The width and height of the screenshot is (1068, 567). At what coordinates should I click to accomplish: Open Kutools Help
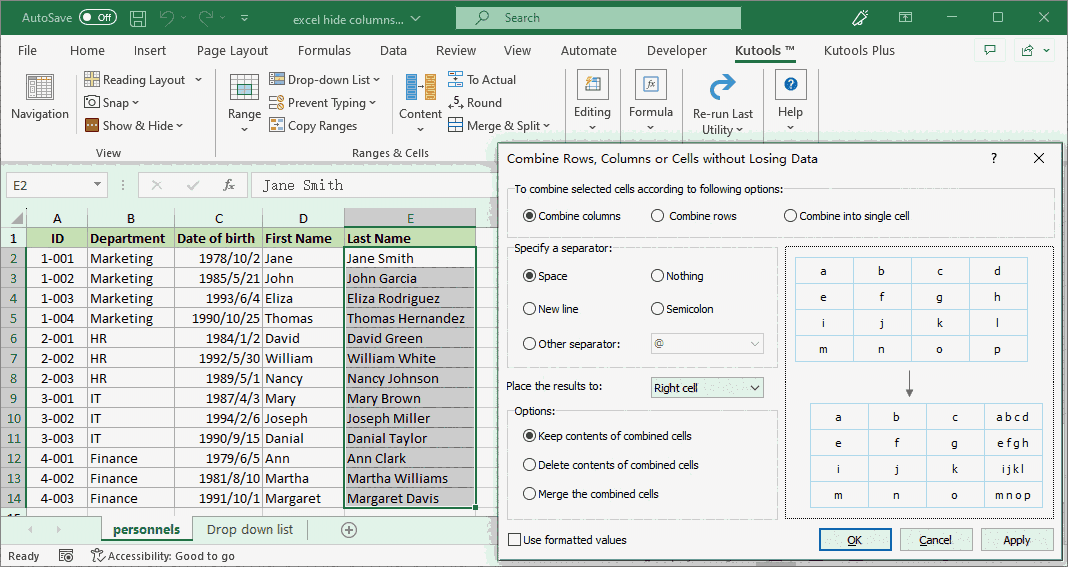click(790, 101)
